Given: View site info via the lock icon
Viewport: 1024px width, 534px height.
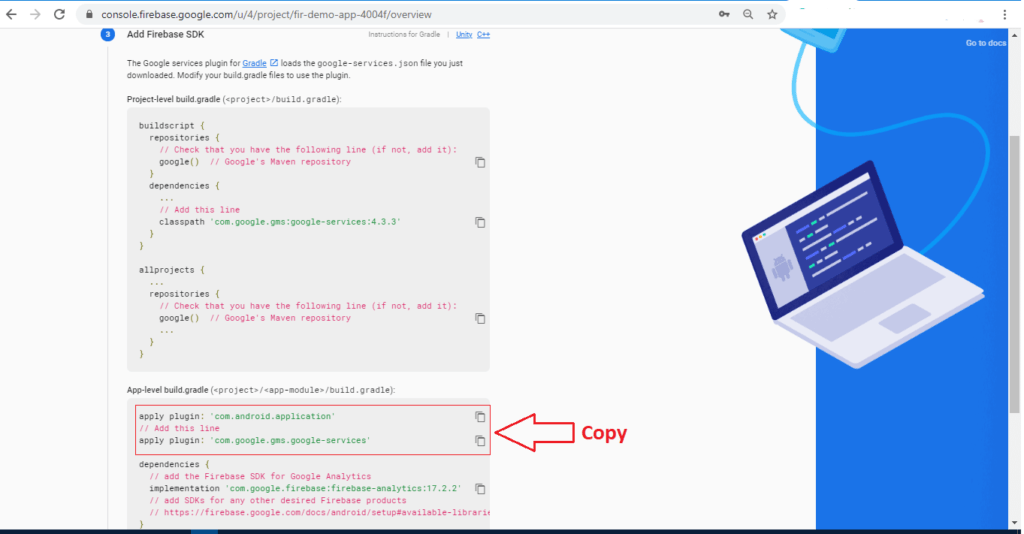Looking at the screenshot, I should [x=89, y=14].
